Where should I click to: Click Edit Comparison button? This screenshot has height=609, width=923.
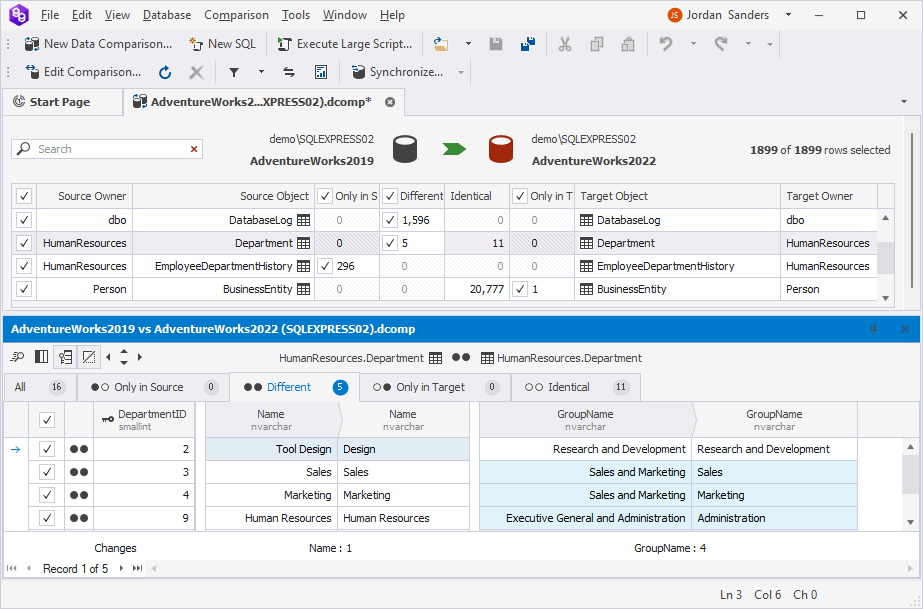[x=83, y=72]
